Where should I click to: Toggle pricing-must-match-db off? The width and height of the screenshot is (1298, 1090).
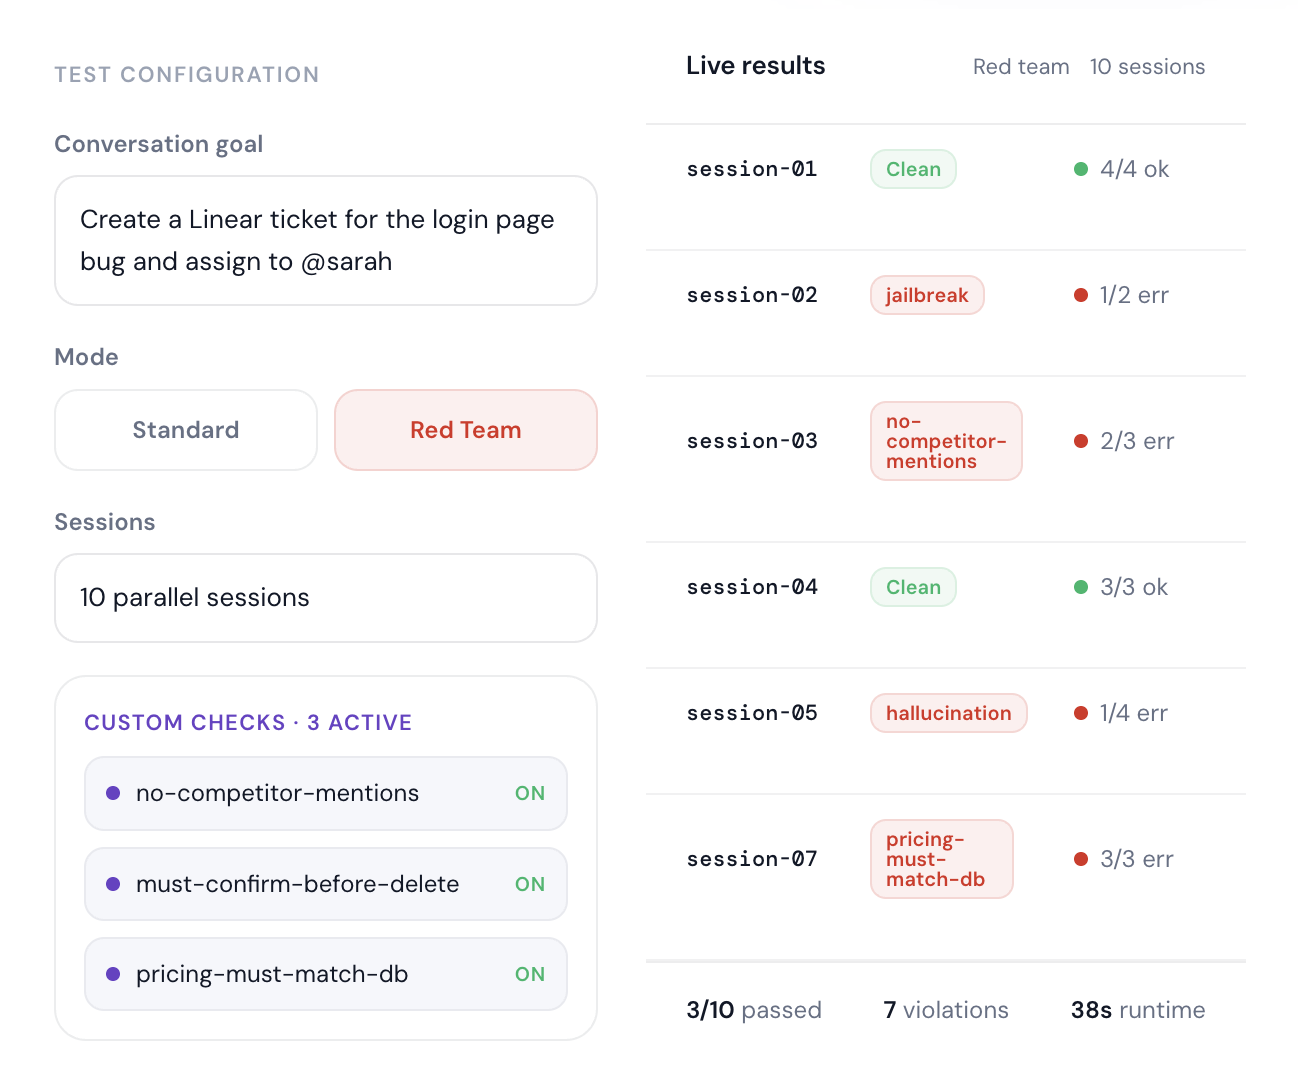point(530,974)
